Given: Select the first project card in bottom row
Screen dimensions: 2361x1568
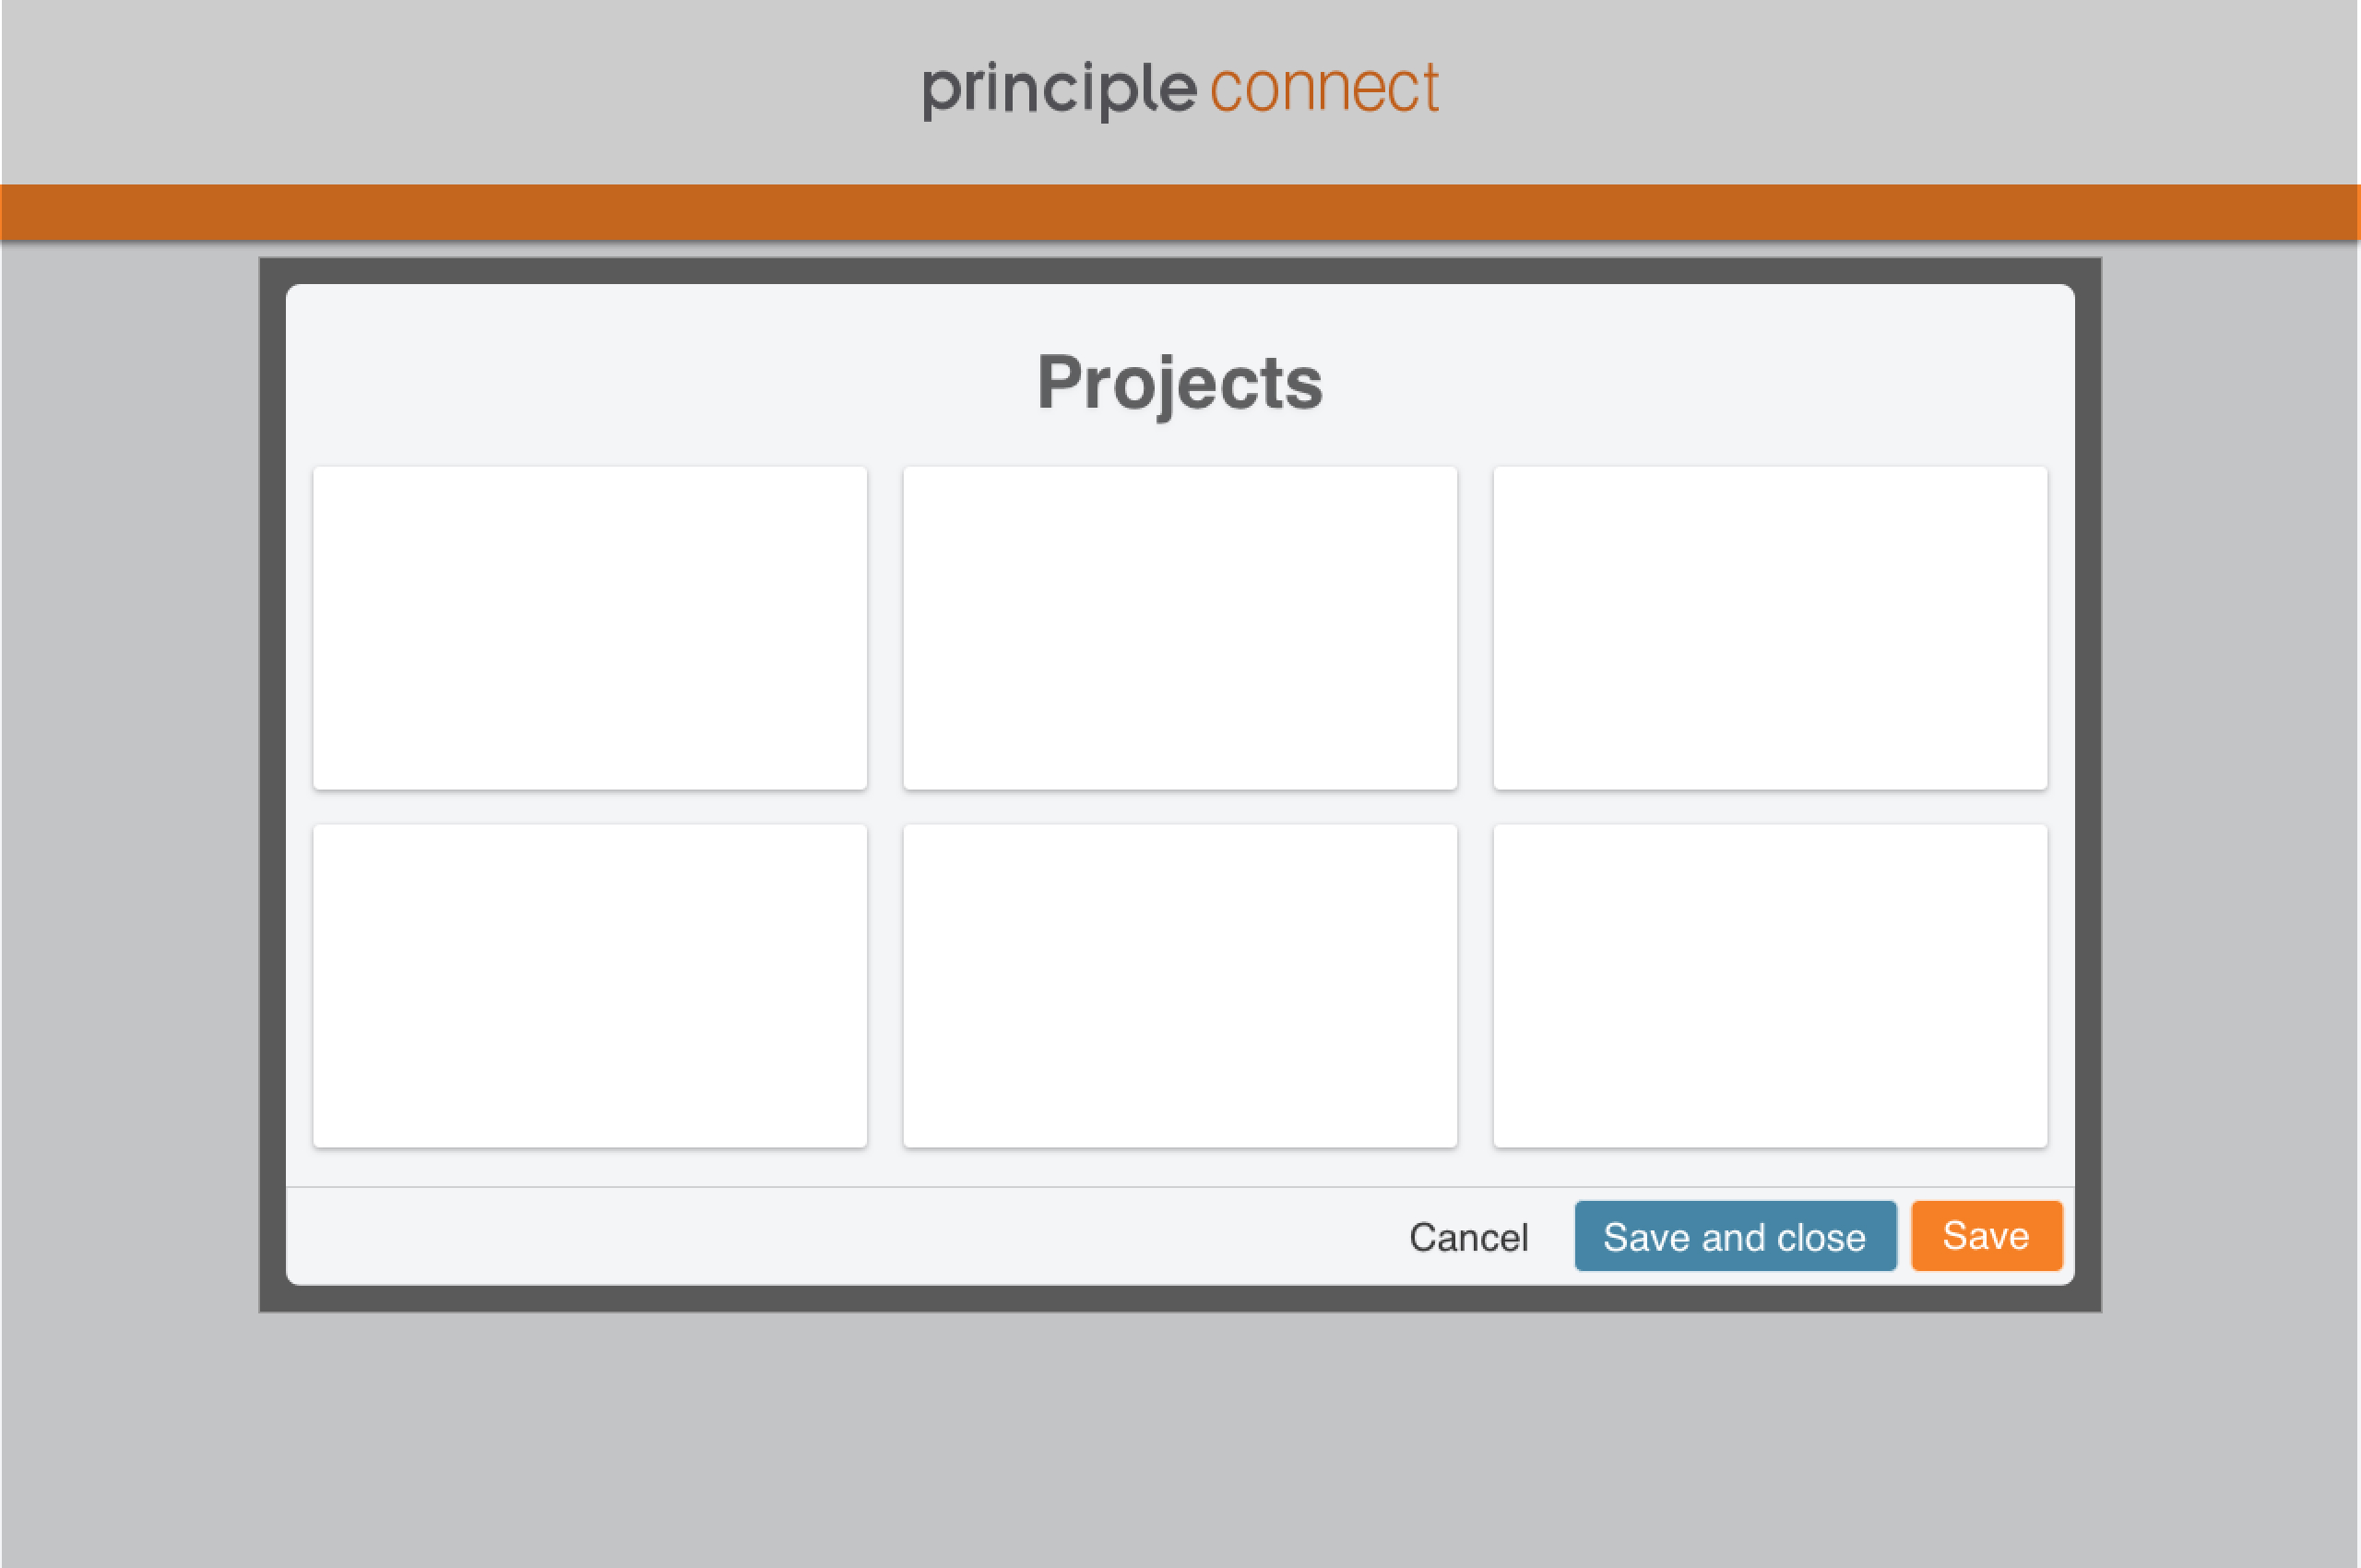Looking at the screenshot, I should point(590,986).
